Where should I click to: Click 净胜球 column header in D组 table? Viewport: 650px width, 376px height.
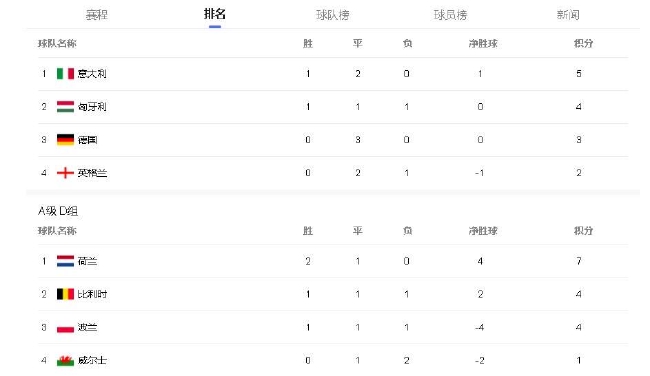[483, 231]
